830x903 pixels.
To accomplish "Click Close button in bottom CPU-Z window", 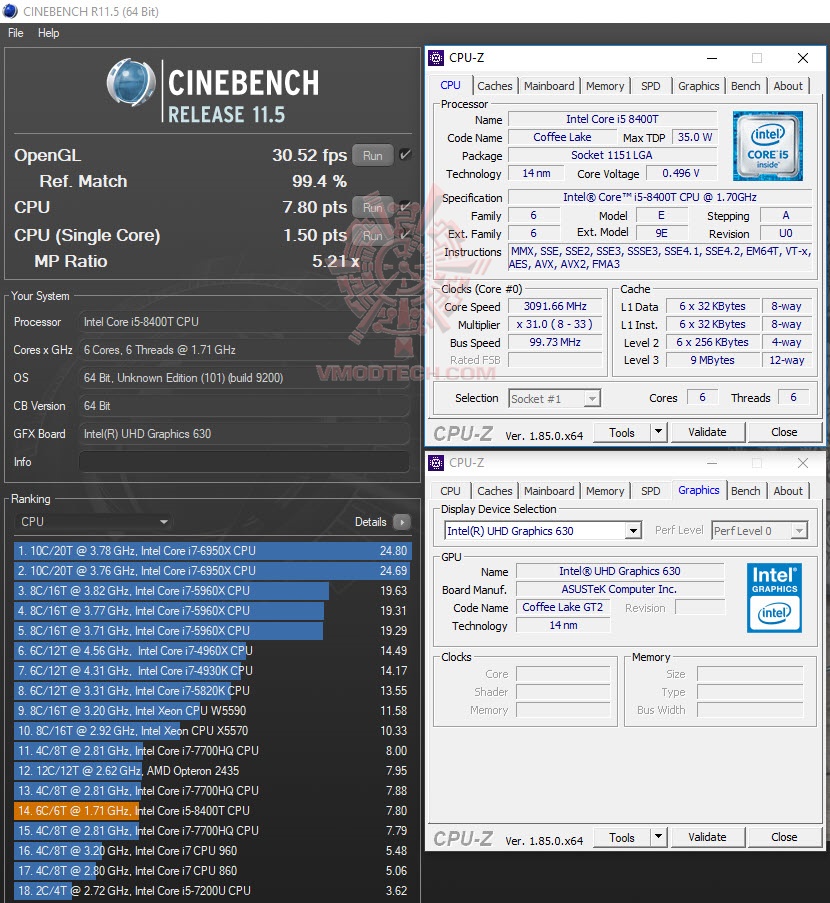I will click(784, 837).
